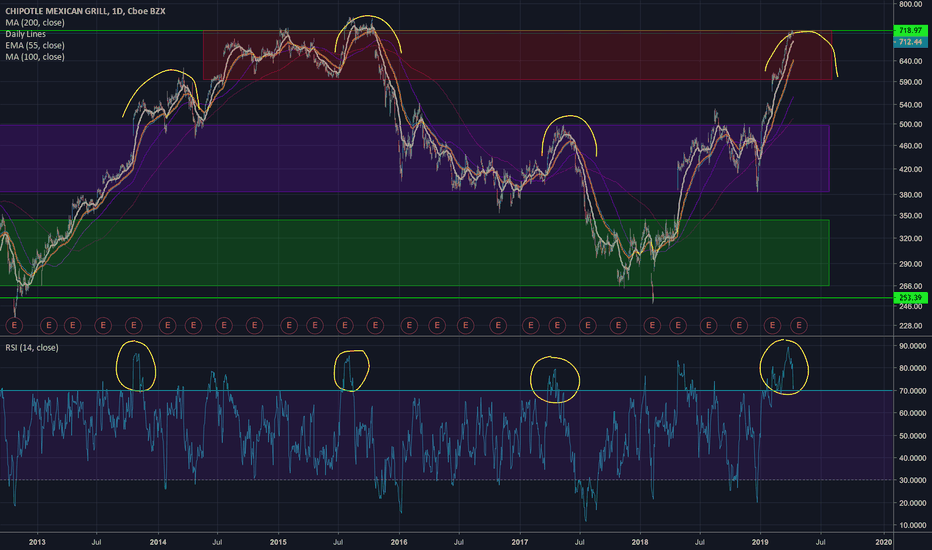The height and width of the screenshot is (550, 932).
Task: Click the 2018 label on the time axis
Action: (640, 542)
